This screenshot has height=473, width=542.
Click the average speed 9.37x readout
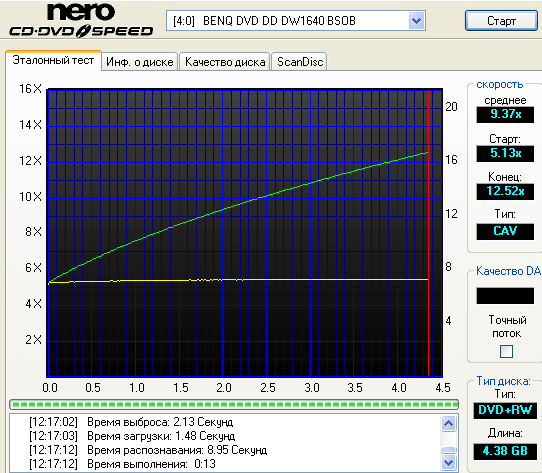pyautogui.click(x=505, y=114)
